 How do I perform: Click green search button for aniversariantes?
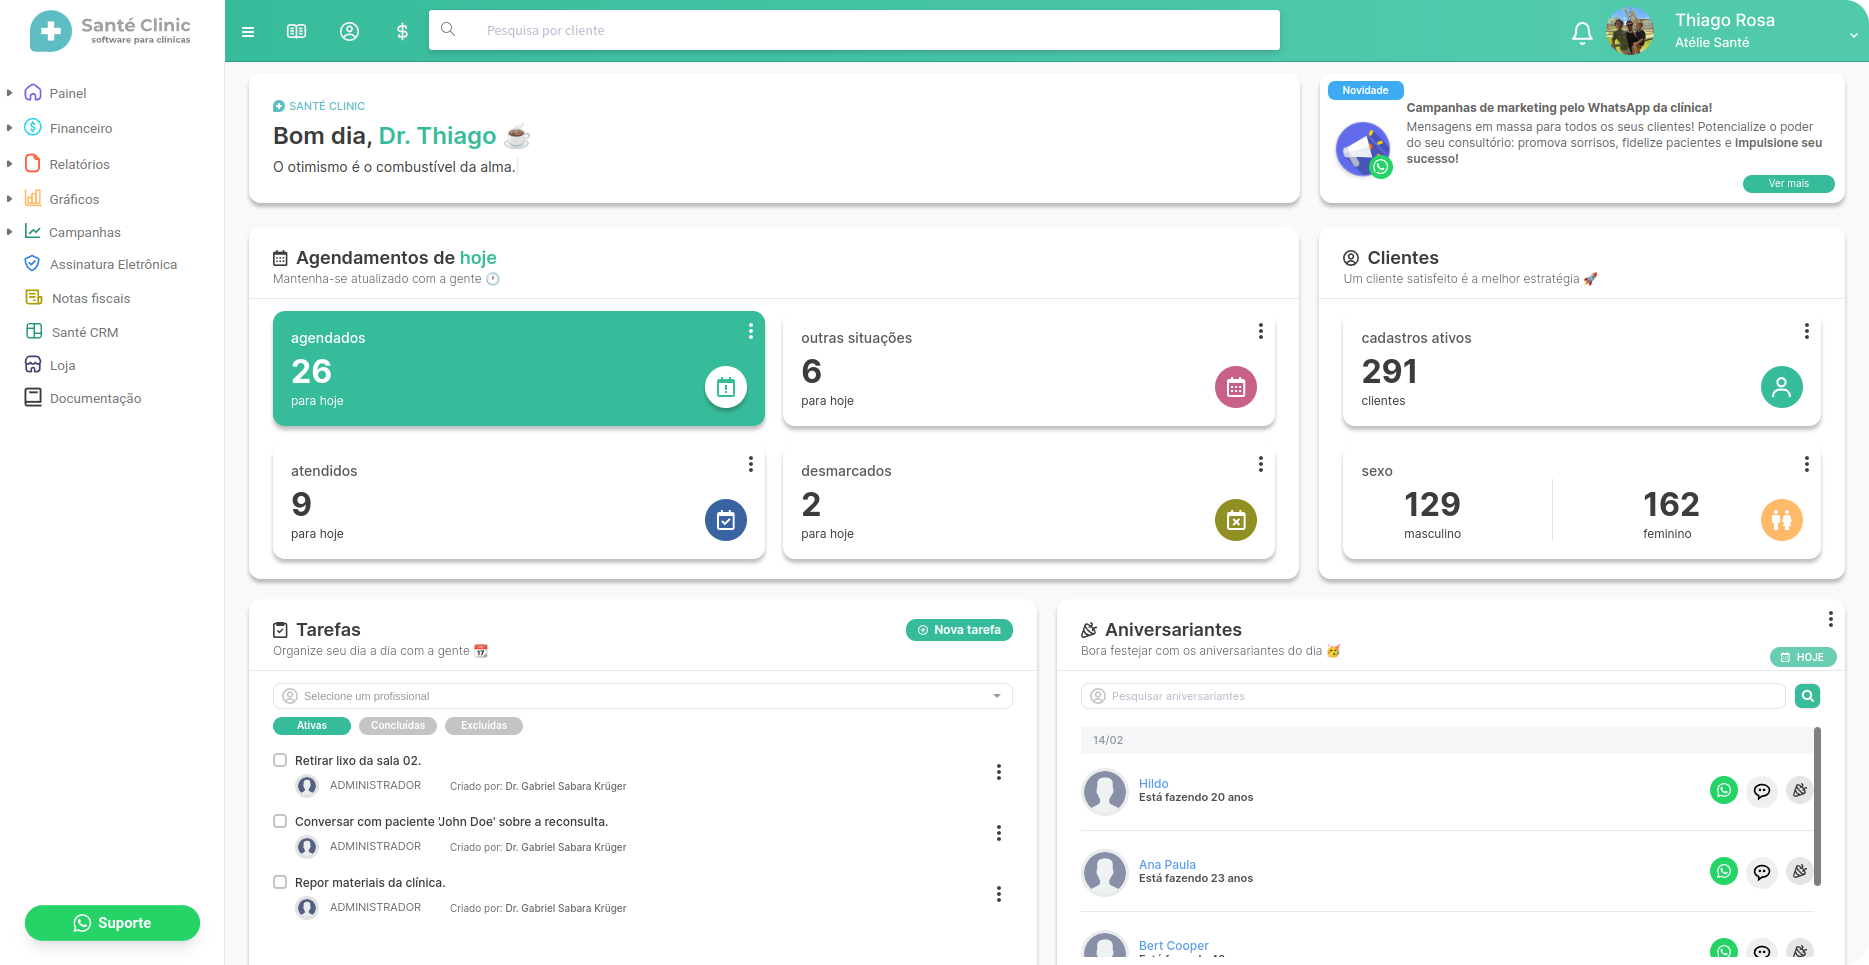(1806, 696)
